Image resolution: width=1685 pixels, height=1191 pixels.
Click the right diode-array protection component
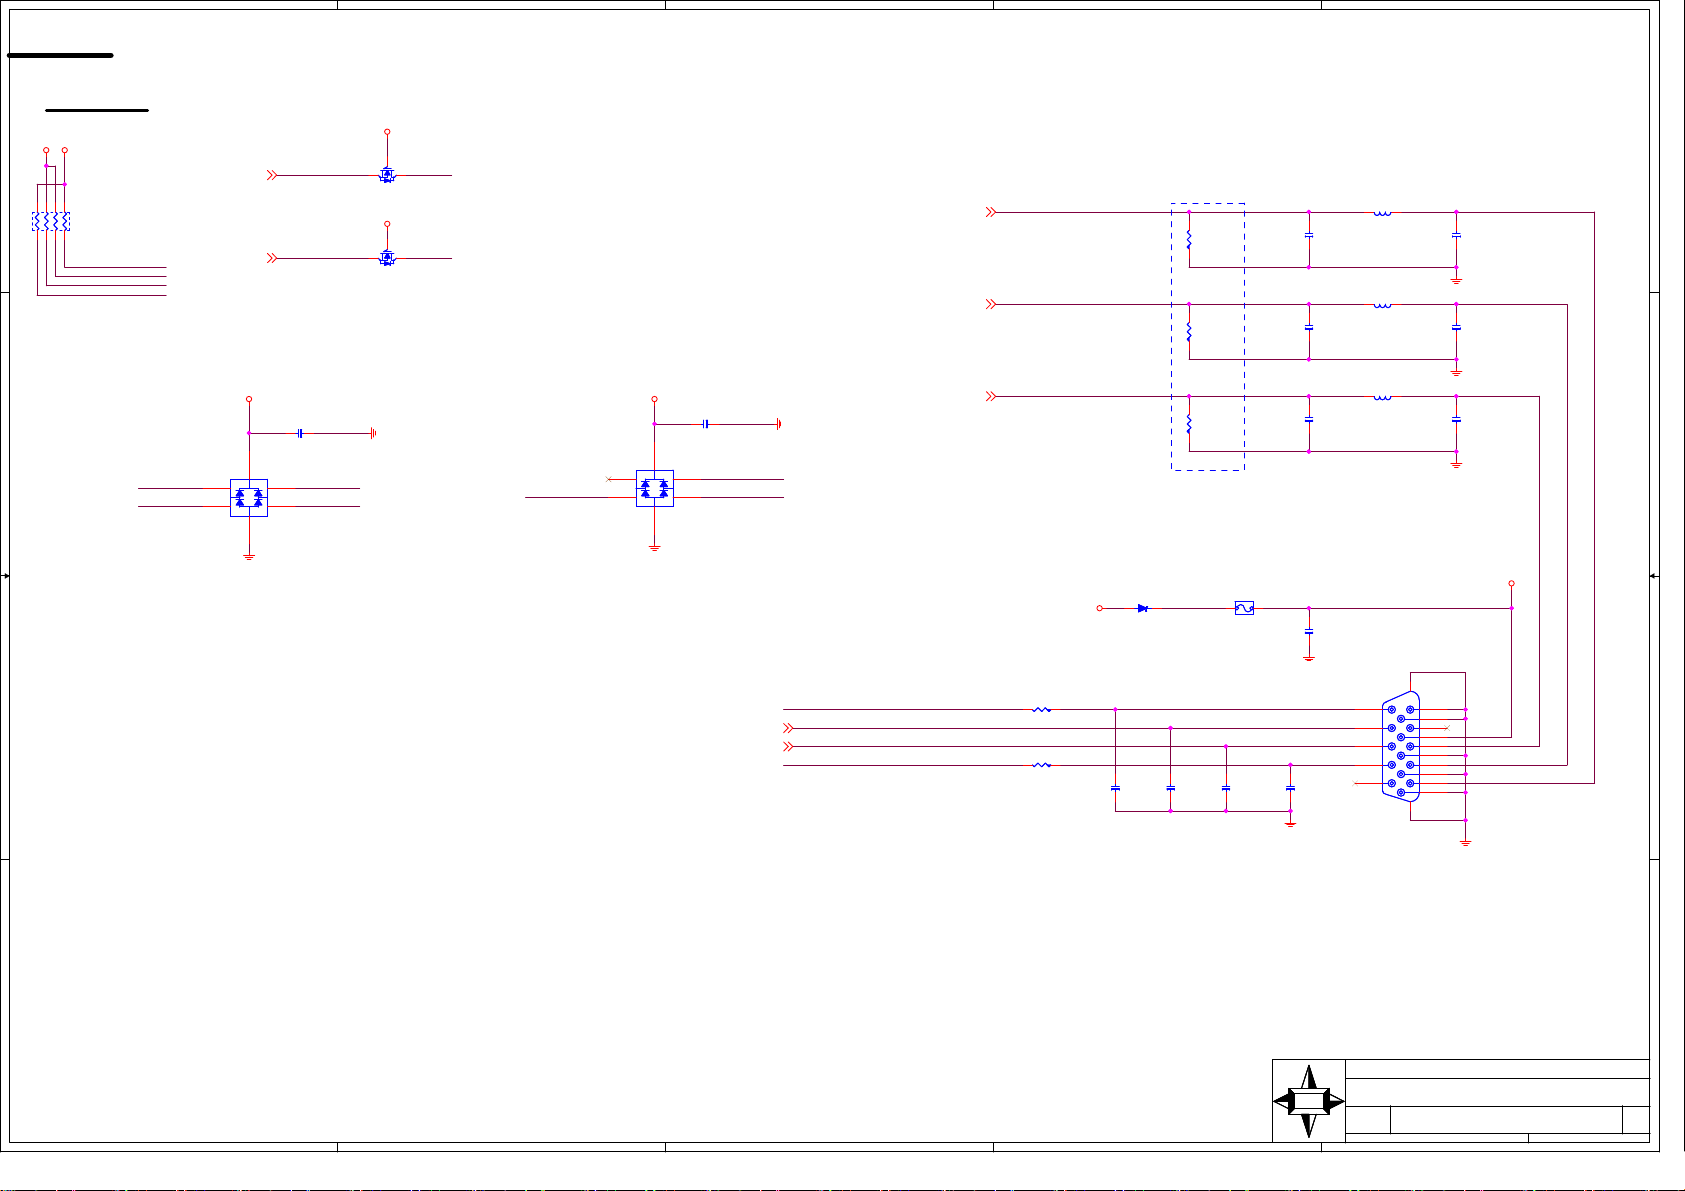(x=655, y=488)
